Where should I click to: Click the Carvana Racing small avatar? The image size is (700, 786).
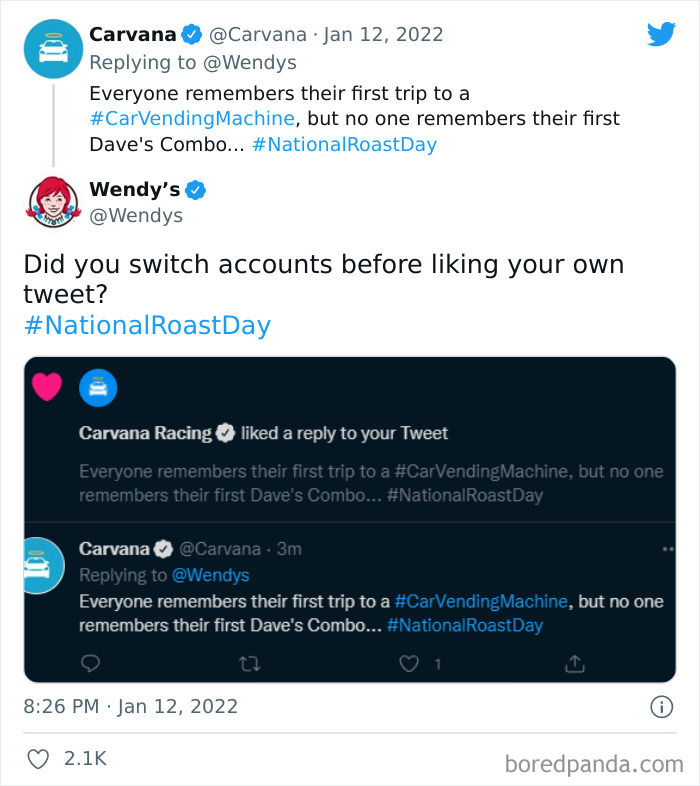click(x=98, y=388)
